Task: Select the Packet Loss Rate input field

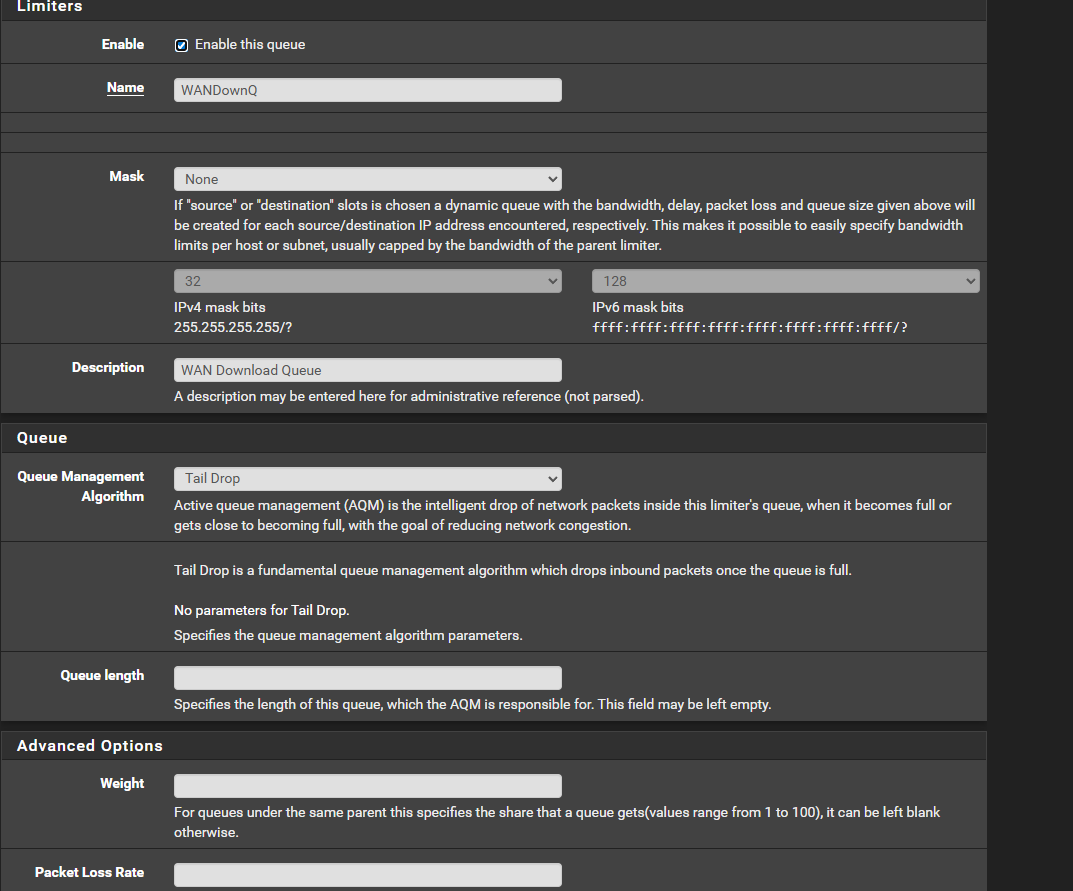Action: (x=367, y=875)
